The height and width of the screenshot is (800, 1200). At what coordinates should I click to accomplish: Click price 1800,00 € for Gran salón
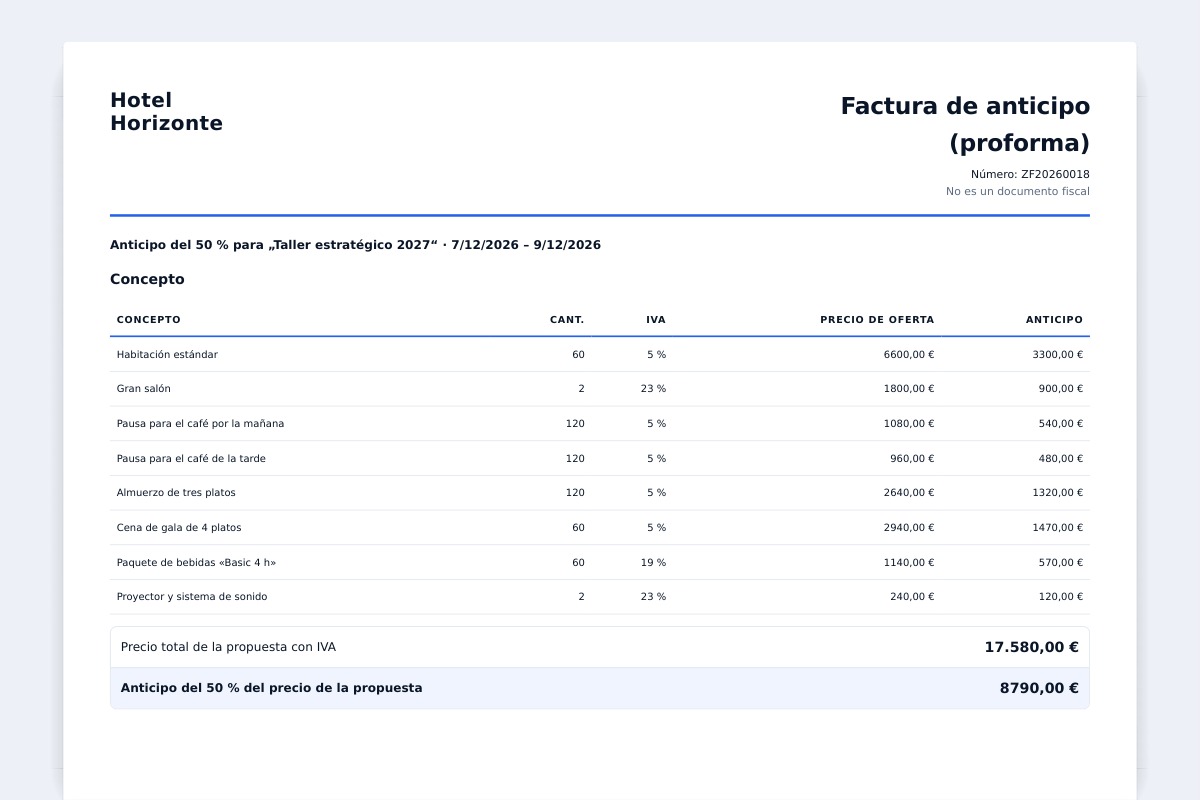click(909, 389)
